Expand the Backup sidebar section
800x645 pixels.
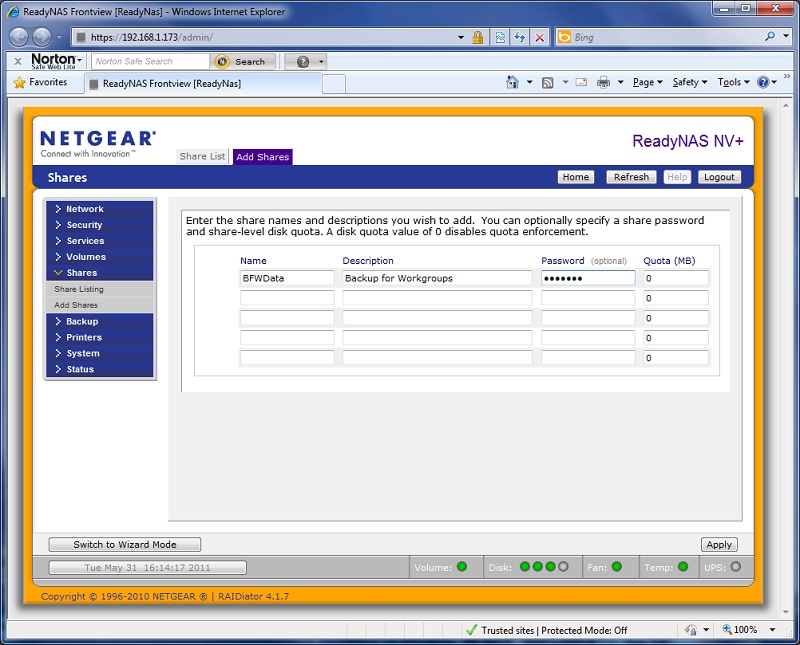pos(99,321)
